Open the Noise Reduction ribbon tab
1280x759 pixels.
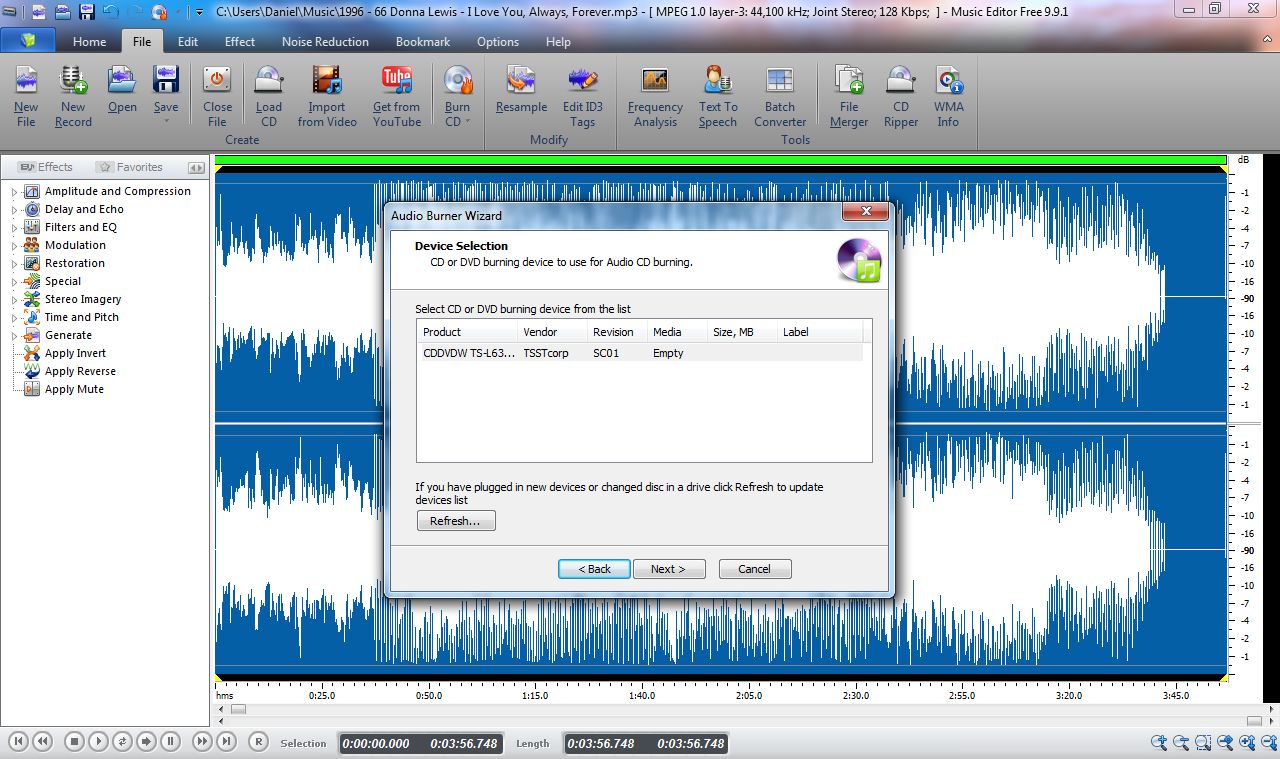pos(325,42)
